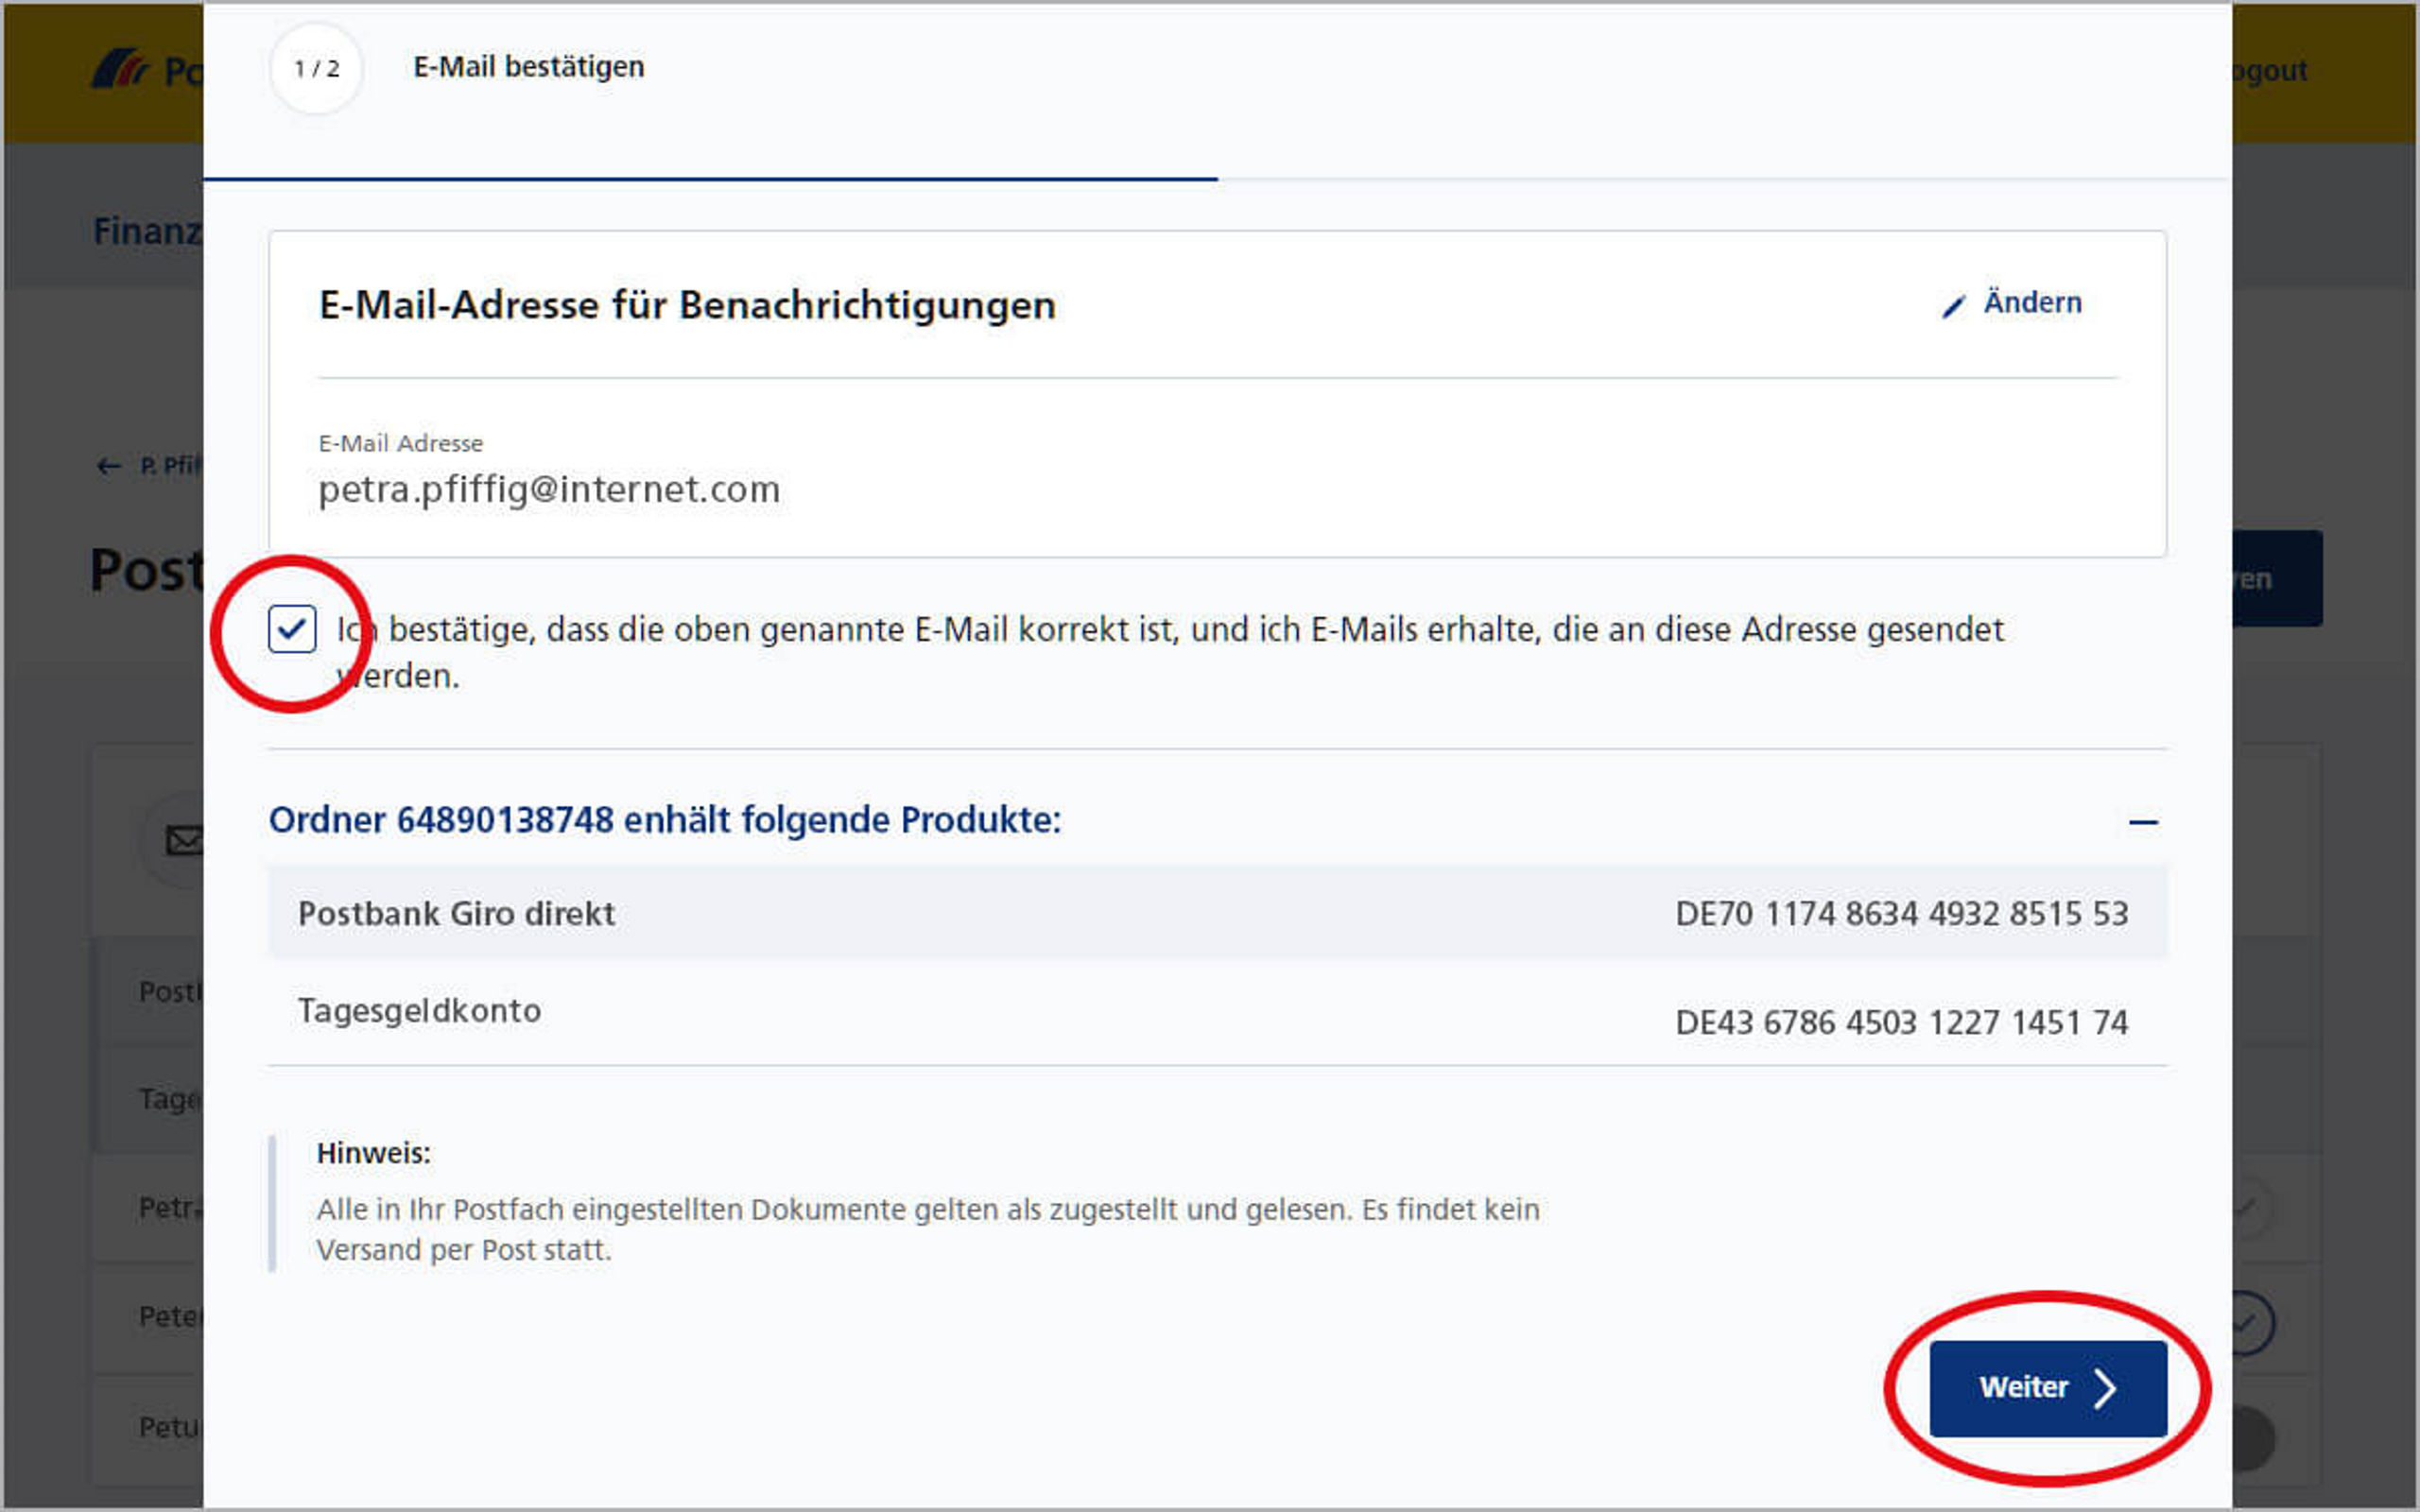
Task: Click the chevron arrow inside Weiter button
Action: pos(2105,1388)
